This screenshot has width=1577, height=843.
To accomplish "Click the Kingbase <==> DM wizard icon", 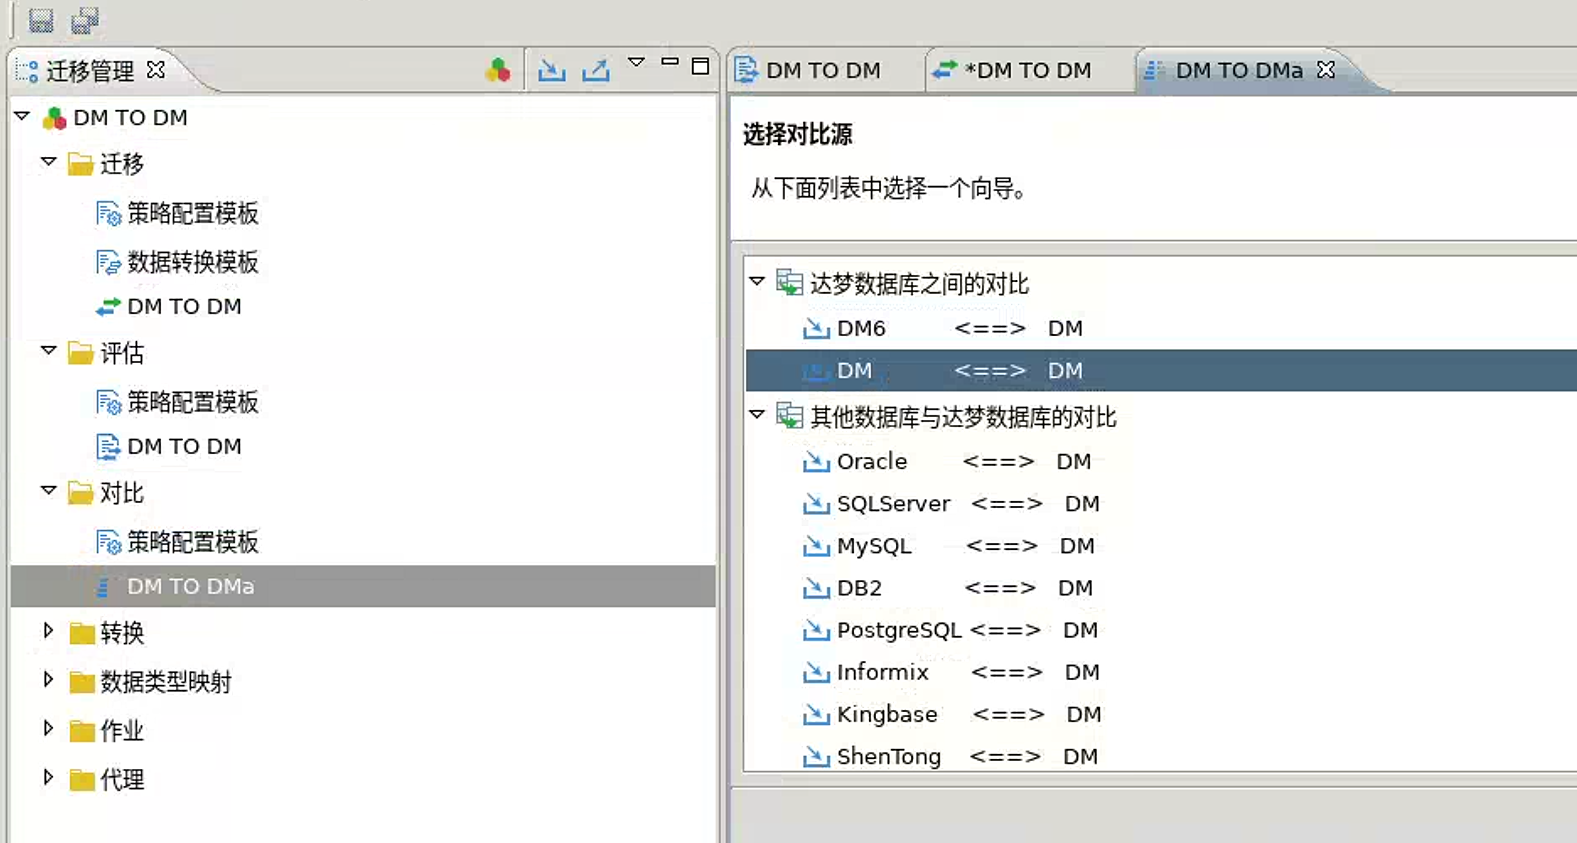I will (x=816, y=713).
